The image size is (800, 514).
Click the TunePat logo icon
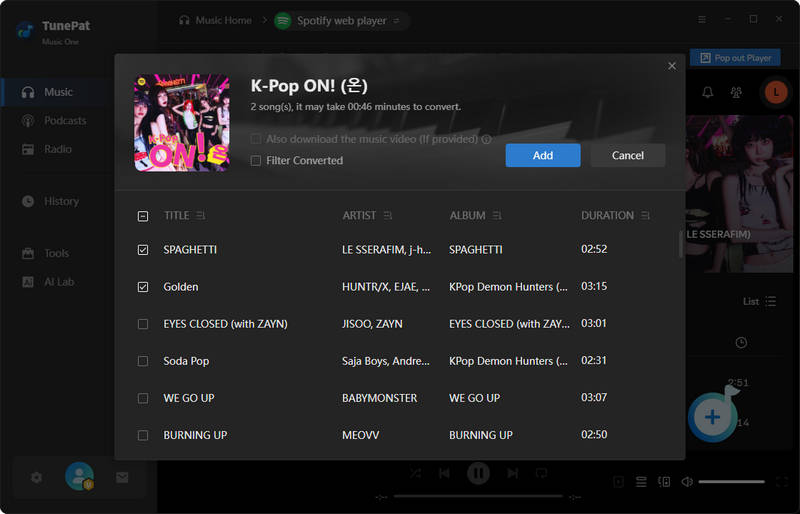(24, 30)
